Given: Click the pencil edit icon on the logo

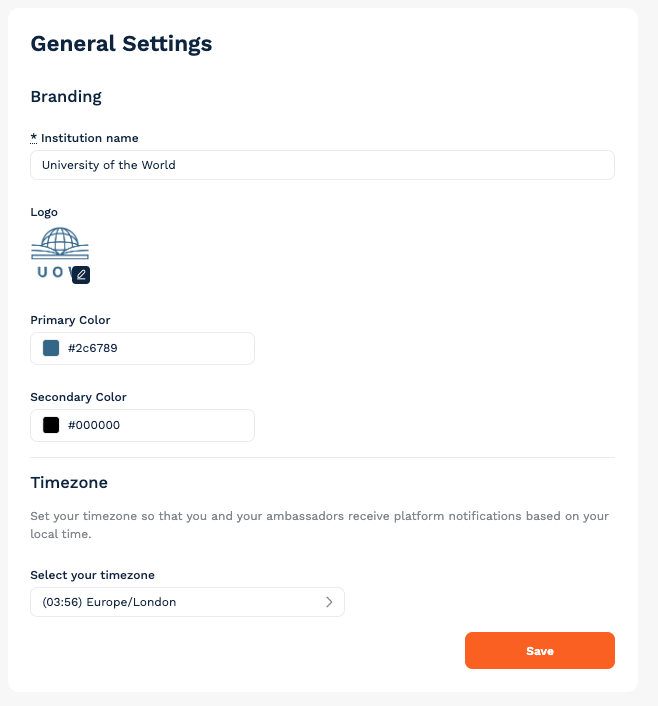Looking at the screenshot, I should click(81, 275).
